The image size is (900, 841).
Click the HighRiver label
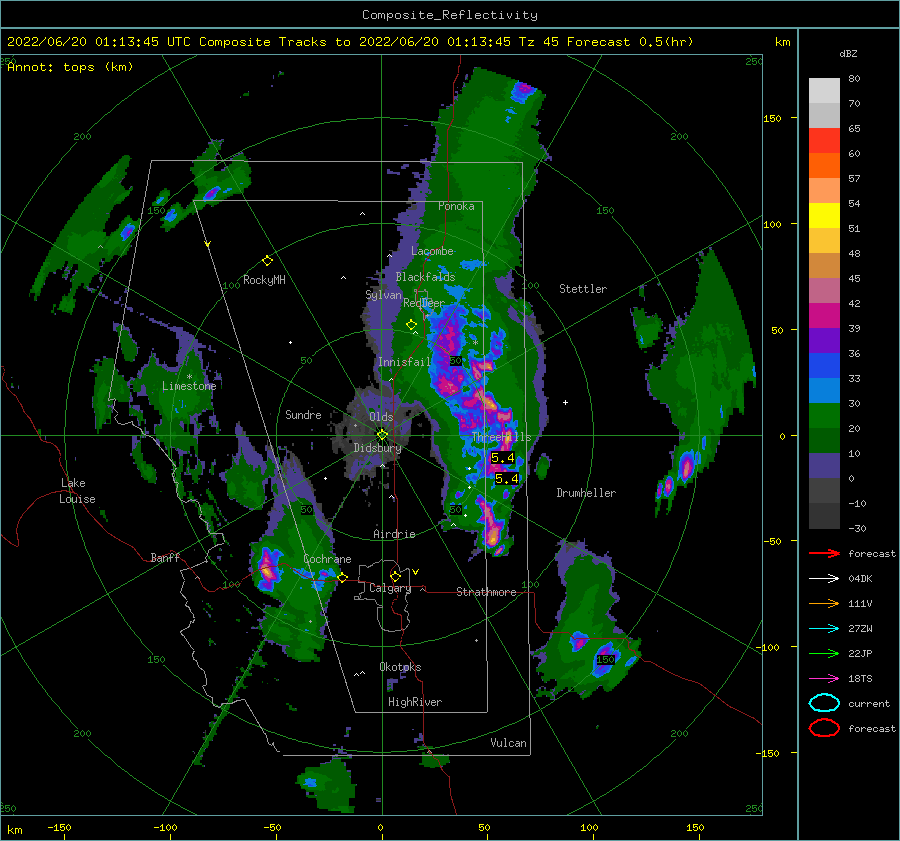tap(415, 702)
